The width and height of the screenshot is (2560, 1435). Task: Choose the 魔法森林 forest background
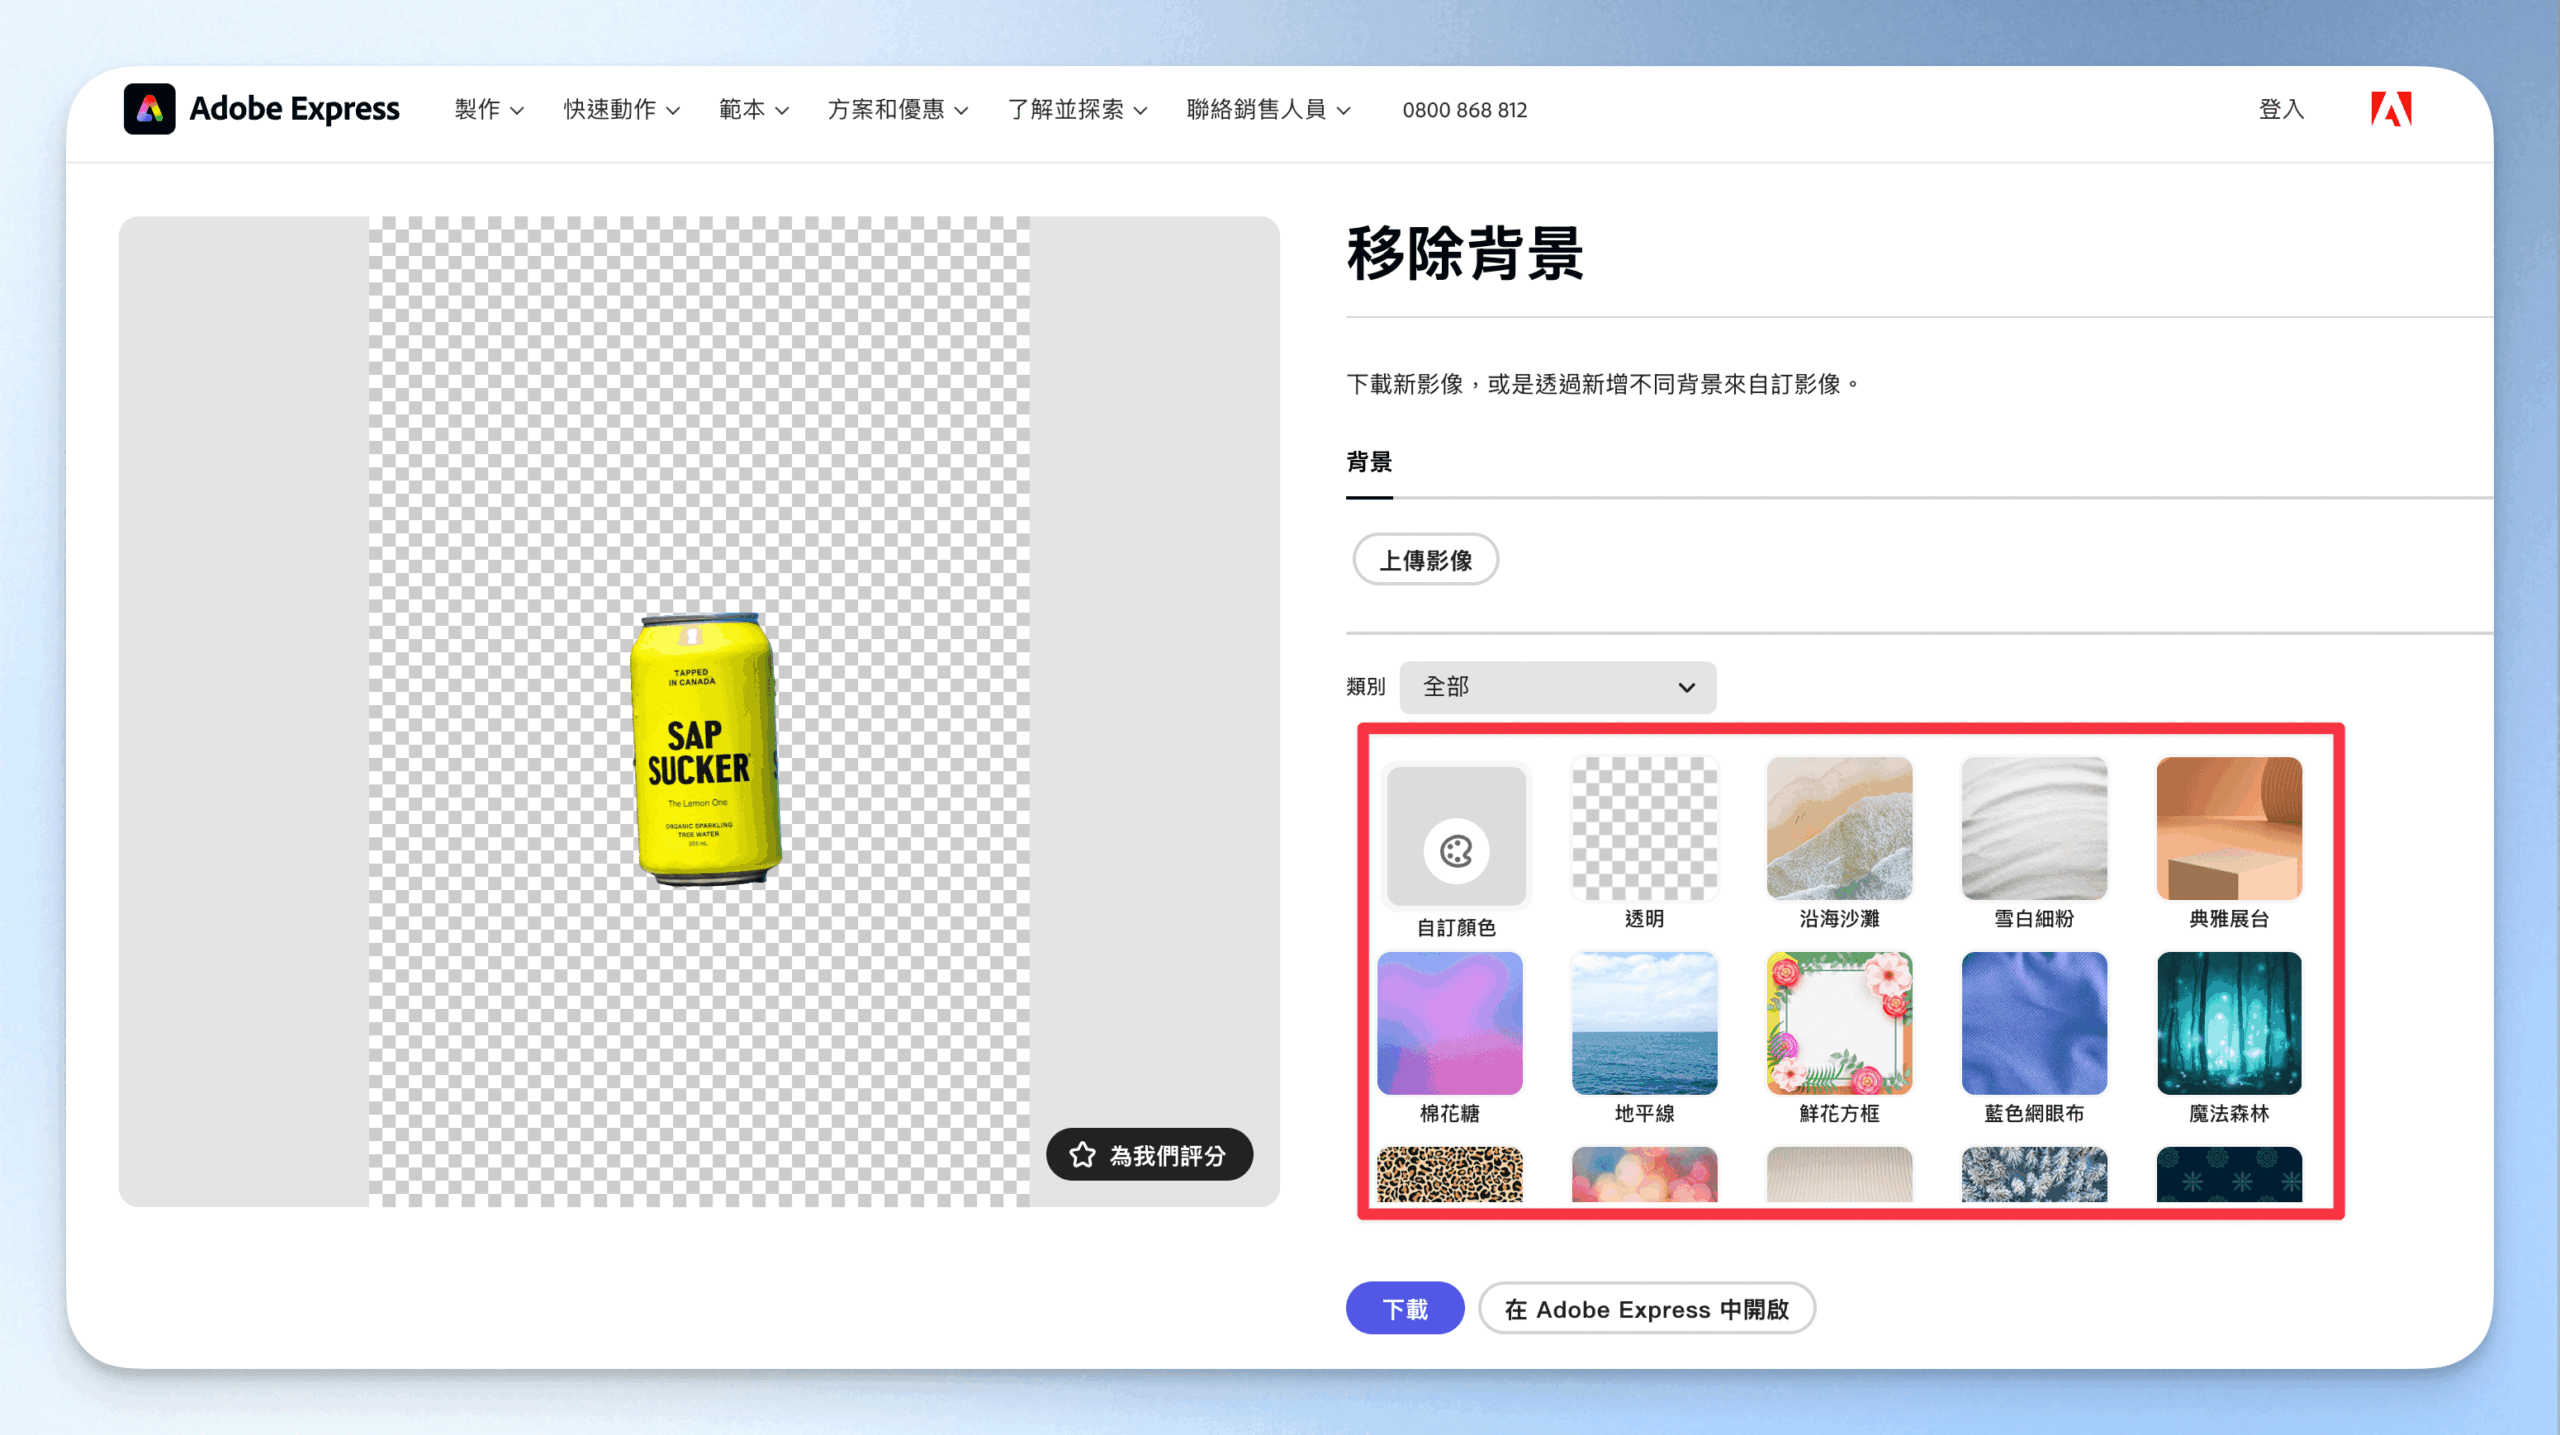[x=2228, y=1023]
